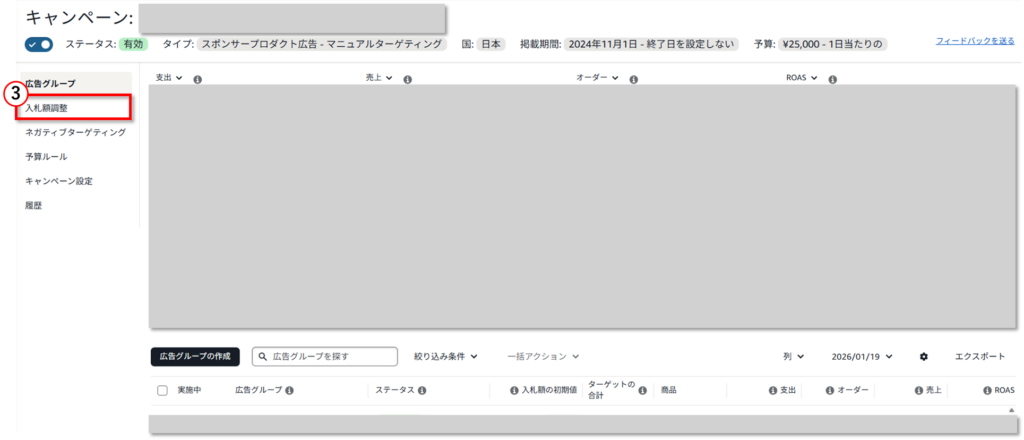This screenshot has height=440, width=1024.
Task: Click info icon next to ステータス column
Action: [x=422, y=390]
